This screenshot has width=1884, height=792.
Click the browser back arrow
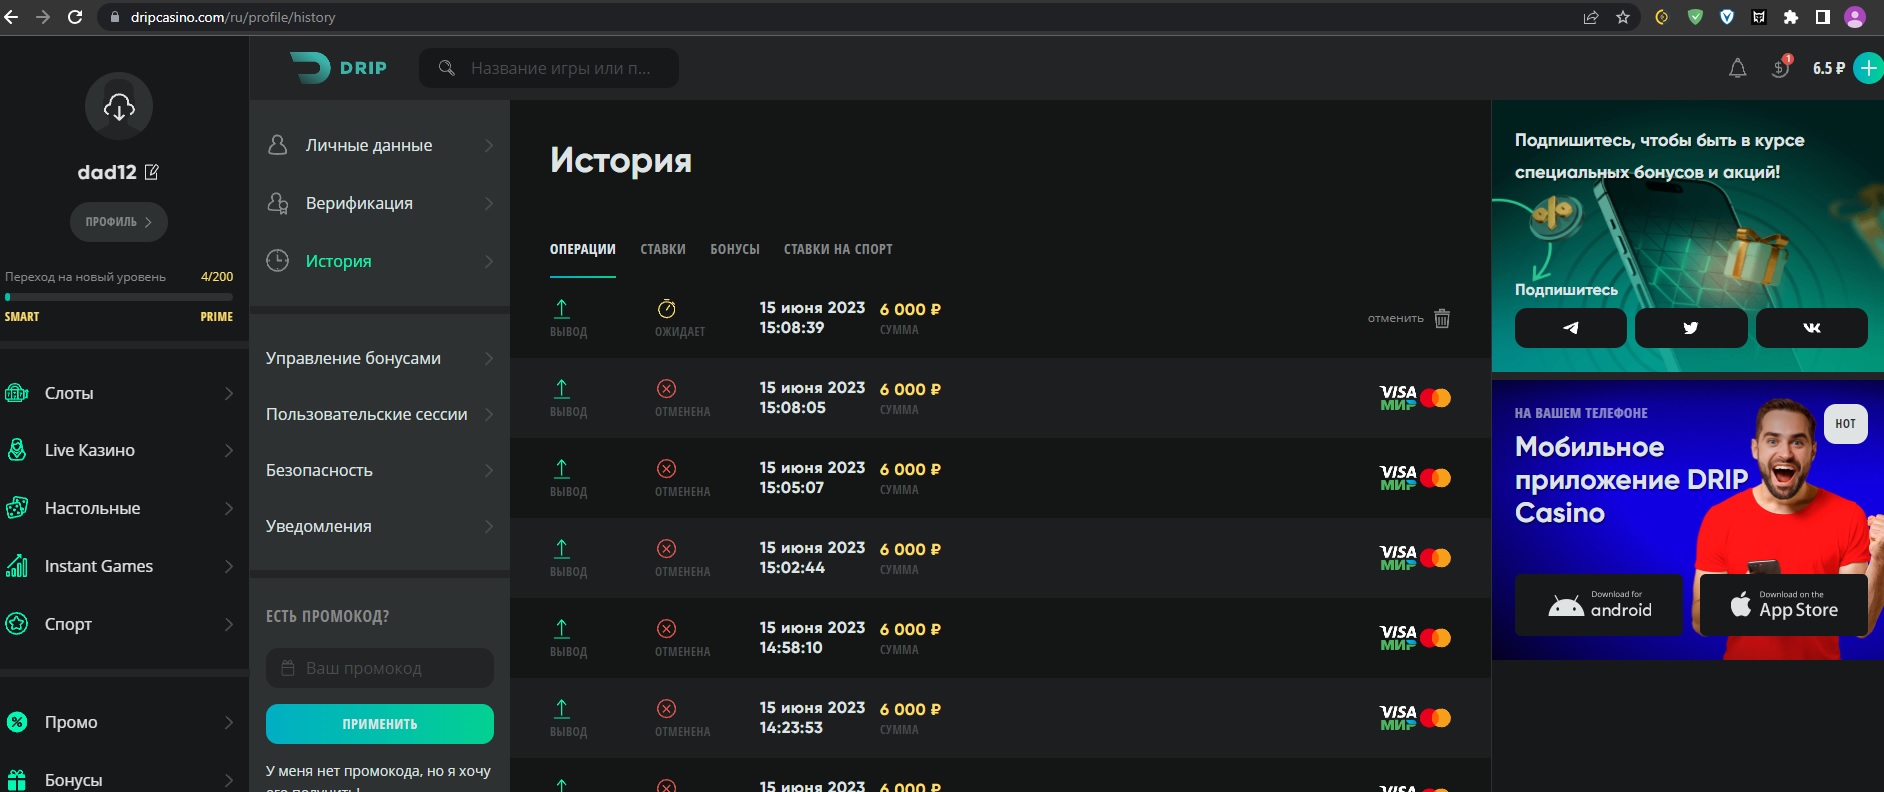[11, 17]
